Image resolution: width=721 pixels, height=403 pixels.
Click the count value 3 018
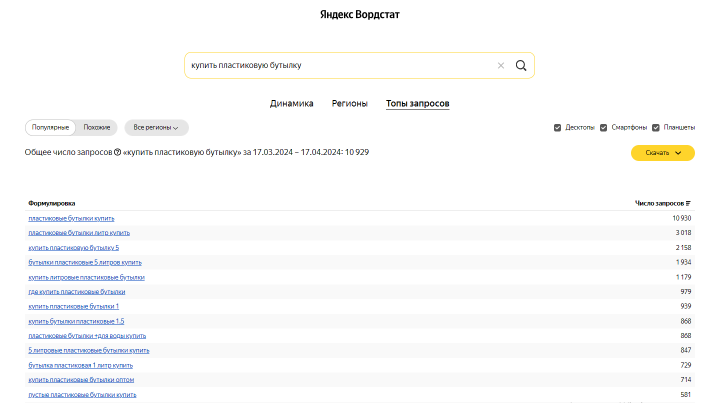pos(683,233)
